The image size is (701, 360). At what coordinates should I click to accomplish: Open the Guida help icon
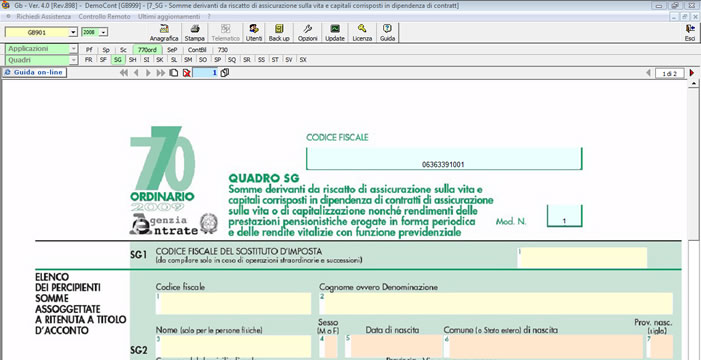pyautogui.click(x=387, y=33)
